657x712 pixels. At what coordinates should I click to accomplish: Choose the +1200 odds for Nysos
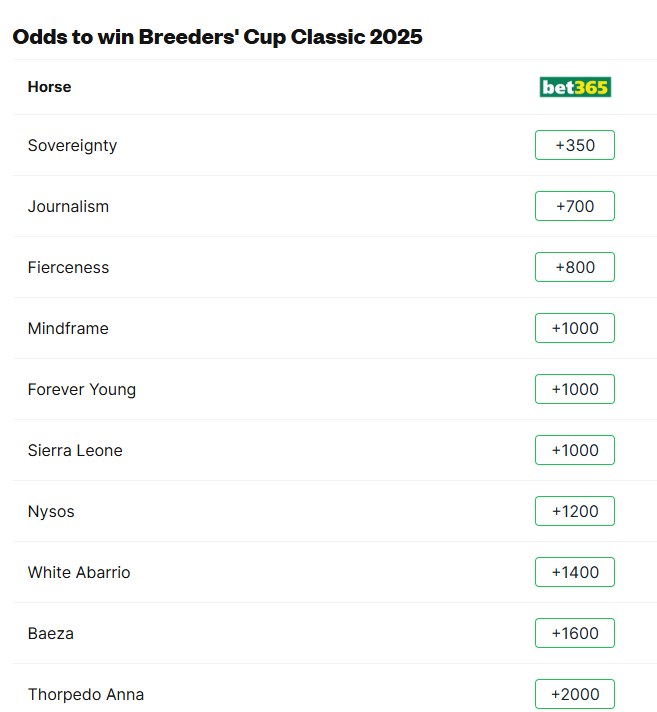[574, 511]
